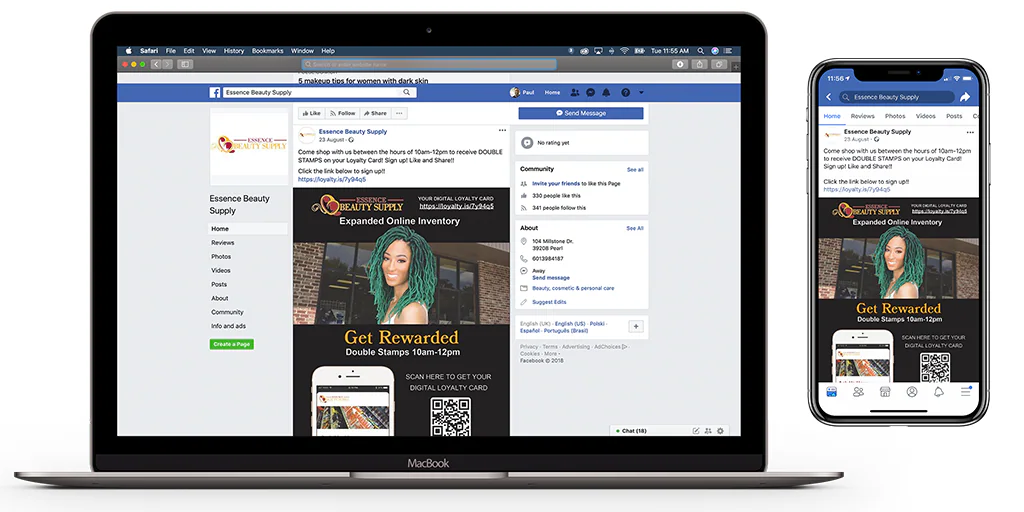
Task: Open notifications bell in the laptop Facebook header
Action: pyautogui.click(x=607, y=93)
